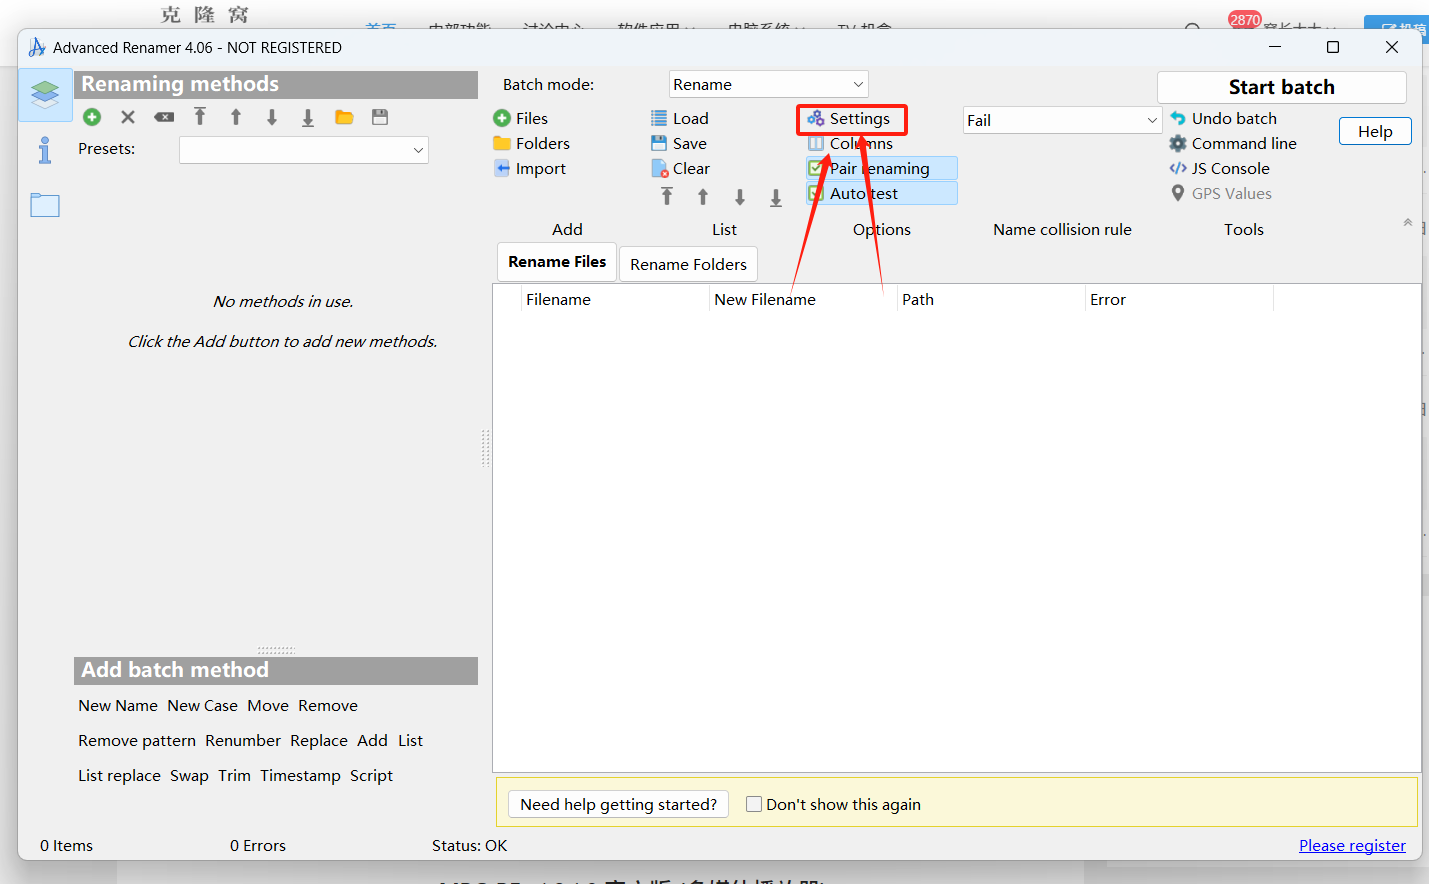Sort by the Error column header
1429x884 pixels.
pos(1179,299)
